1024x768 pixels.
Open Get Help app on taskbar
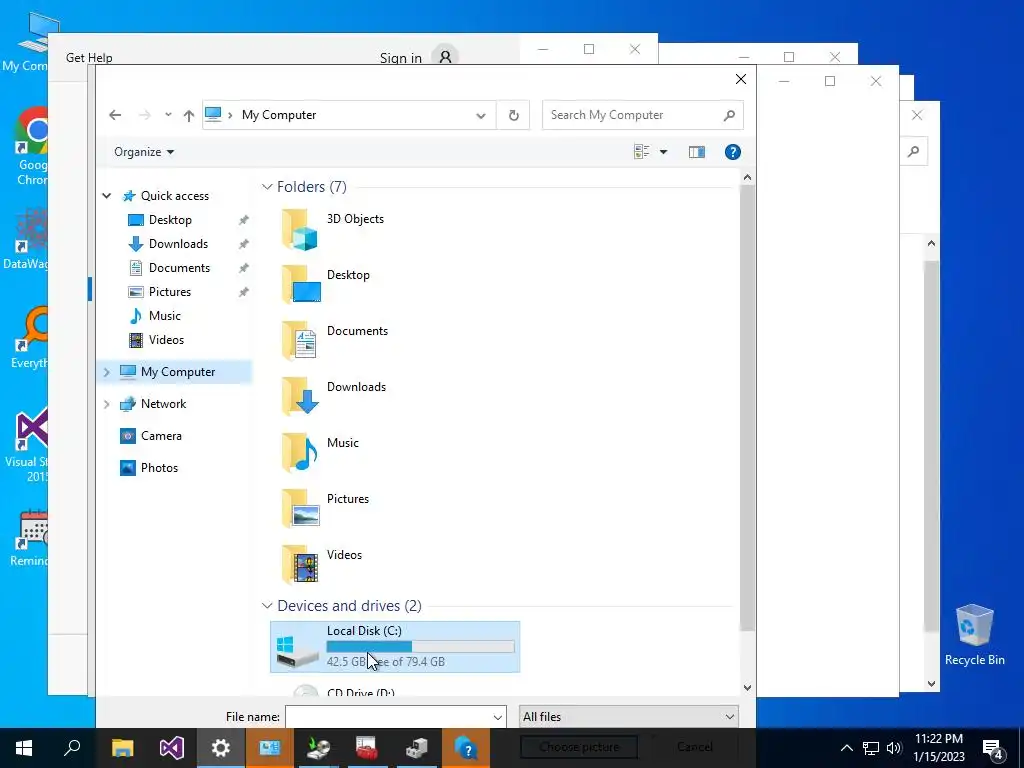466,748
